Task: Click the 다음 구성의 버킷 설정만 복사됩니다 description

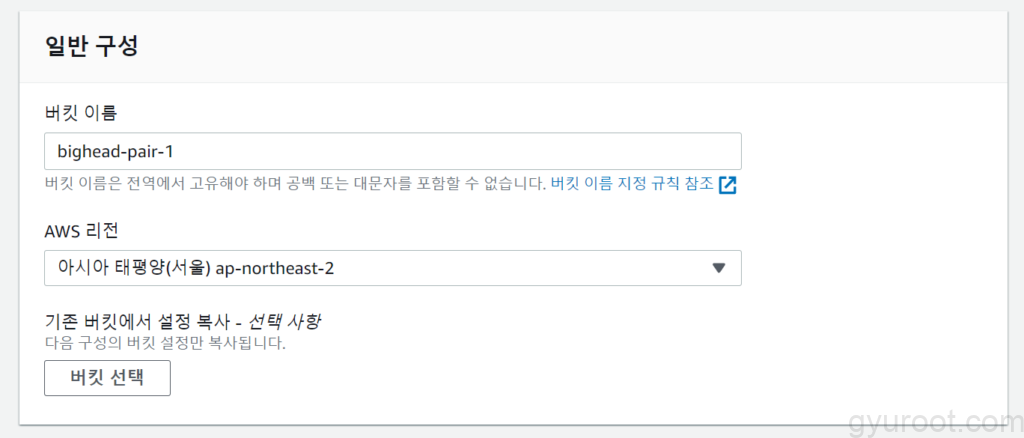Action: [x=166, y=343]
